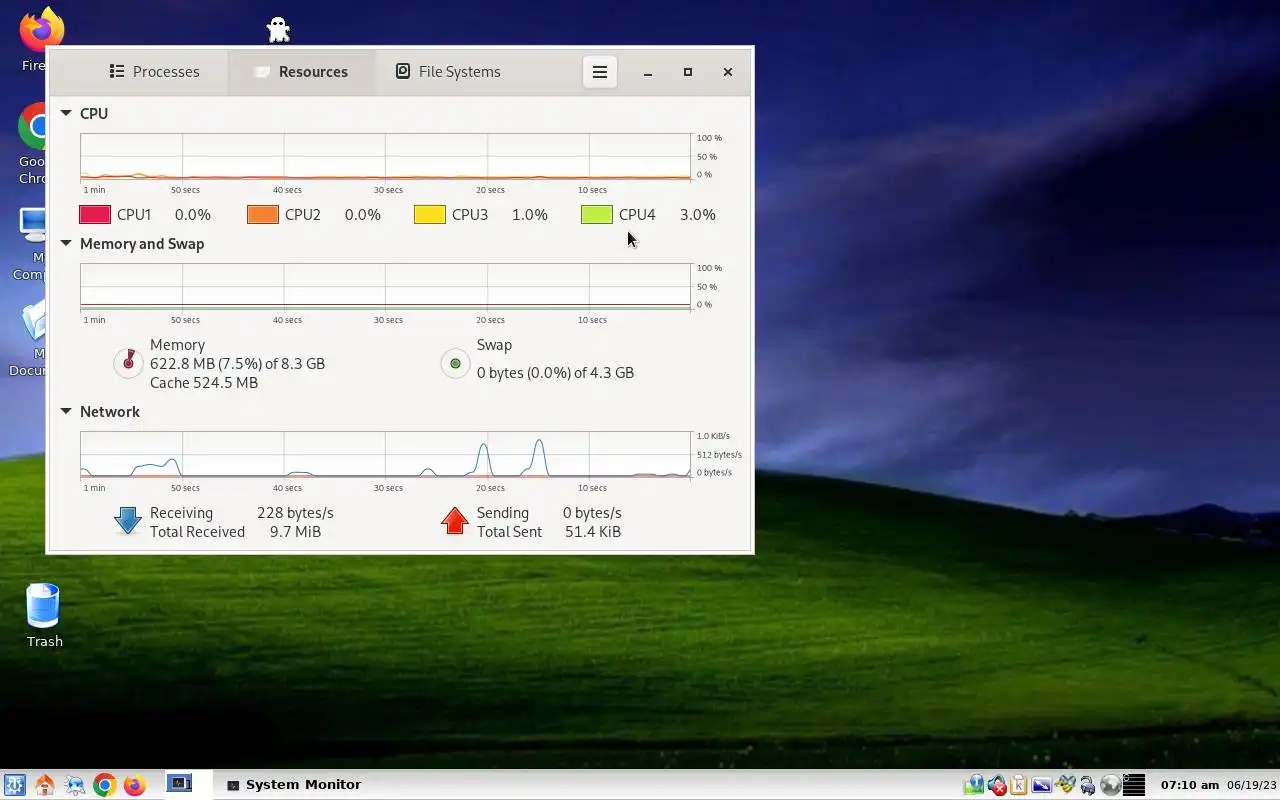The height and width of the screenshot is (800, 1280).
Task: Launch Firefox from the taskbar
Action: tap(134, 785)
